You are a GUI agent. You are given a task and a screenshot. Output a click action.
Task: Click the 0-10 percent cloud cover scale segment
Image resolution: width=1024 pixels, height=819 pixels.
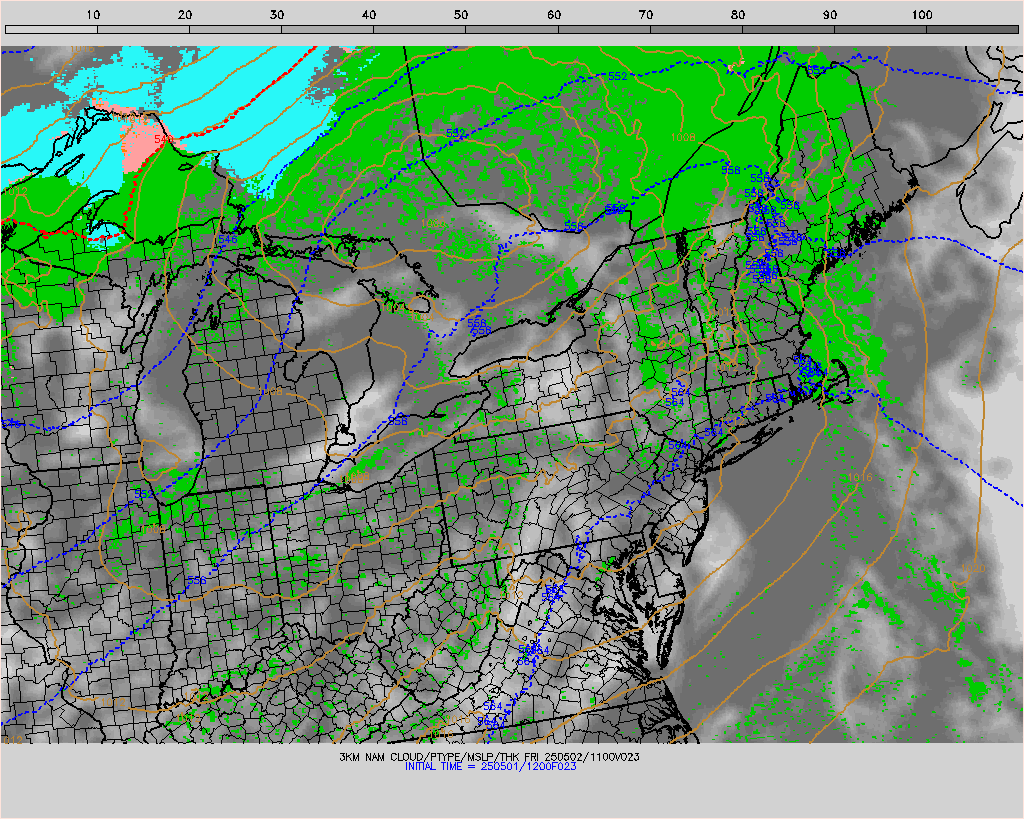click(x=51, y=29)
